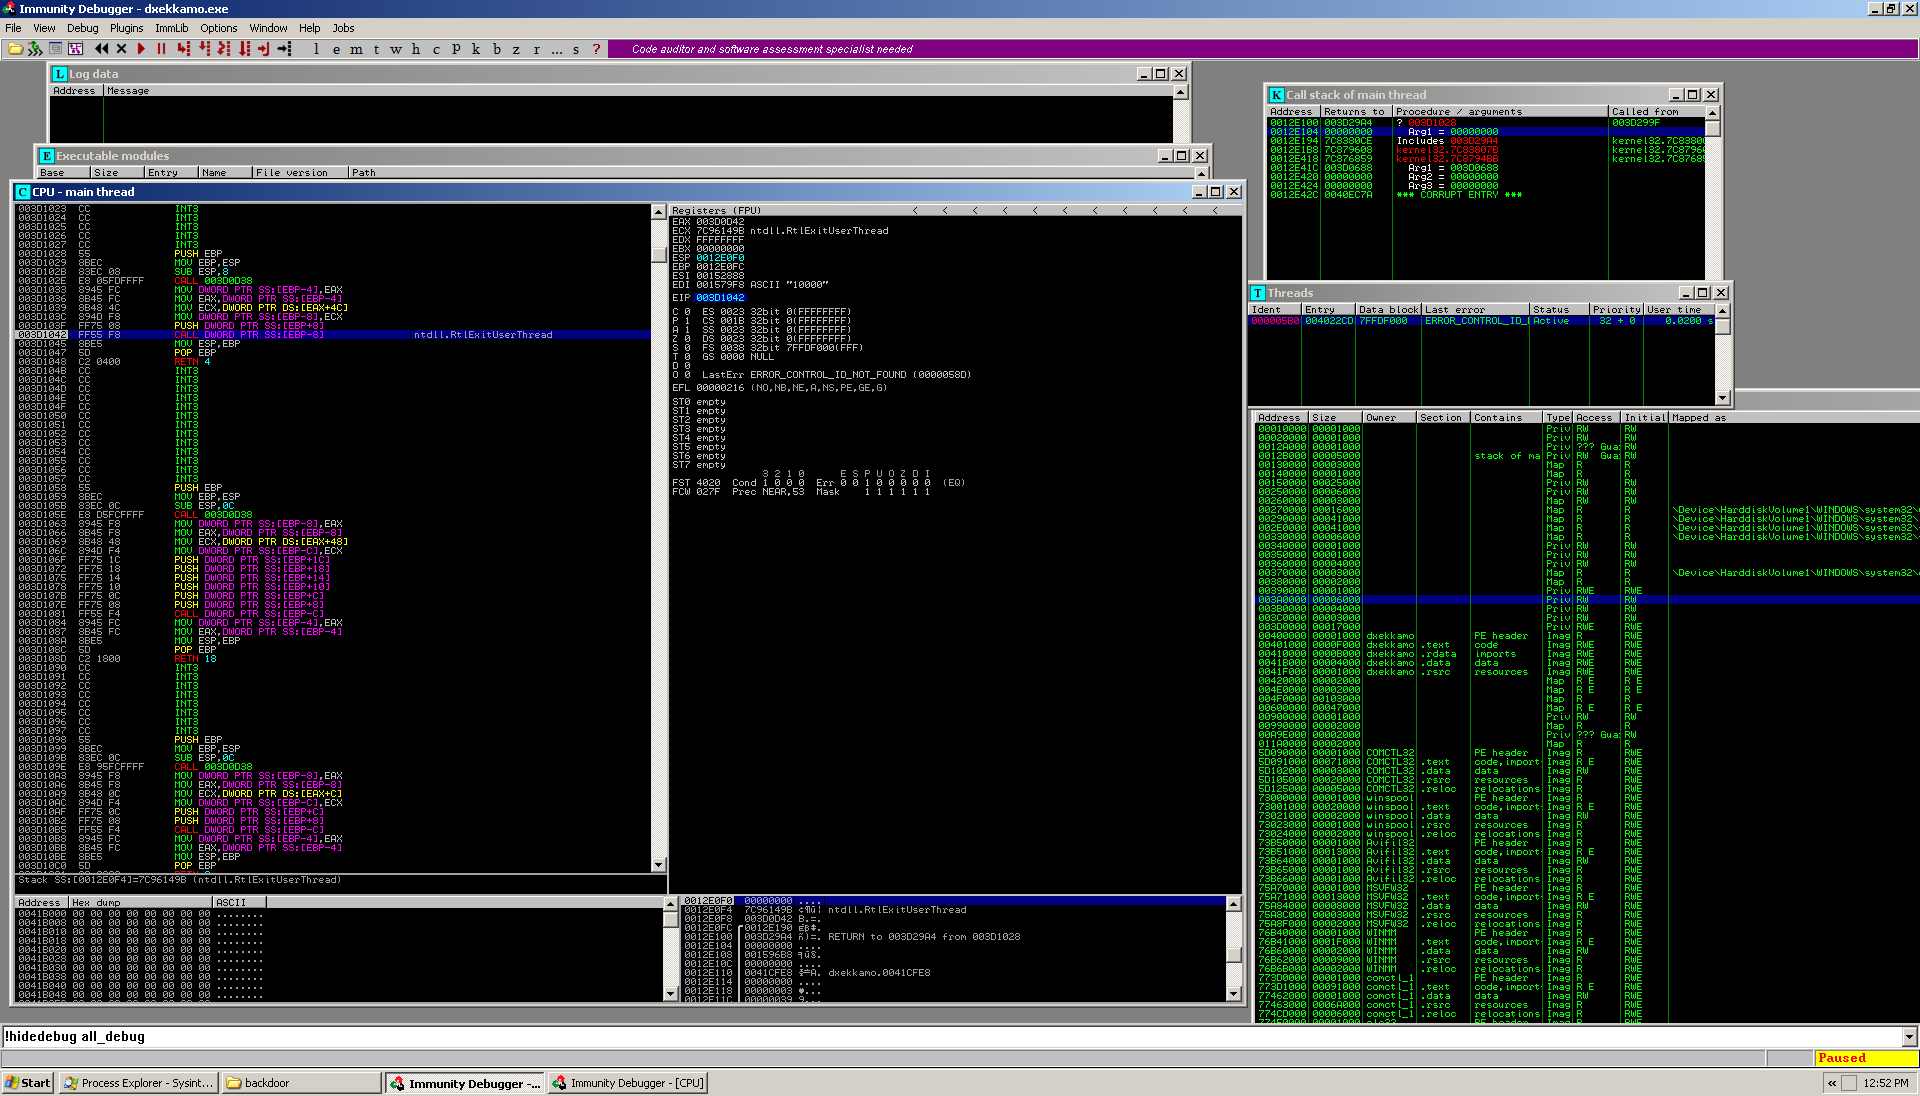Click the Hex dump column header

(x=141, y=902)
